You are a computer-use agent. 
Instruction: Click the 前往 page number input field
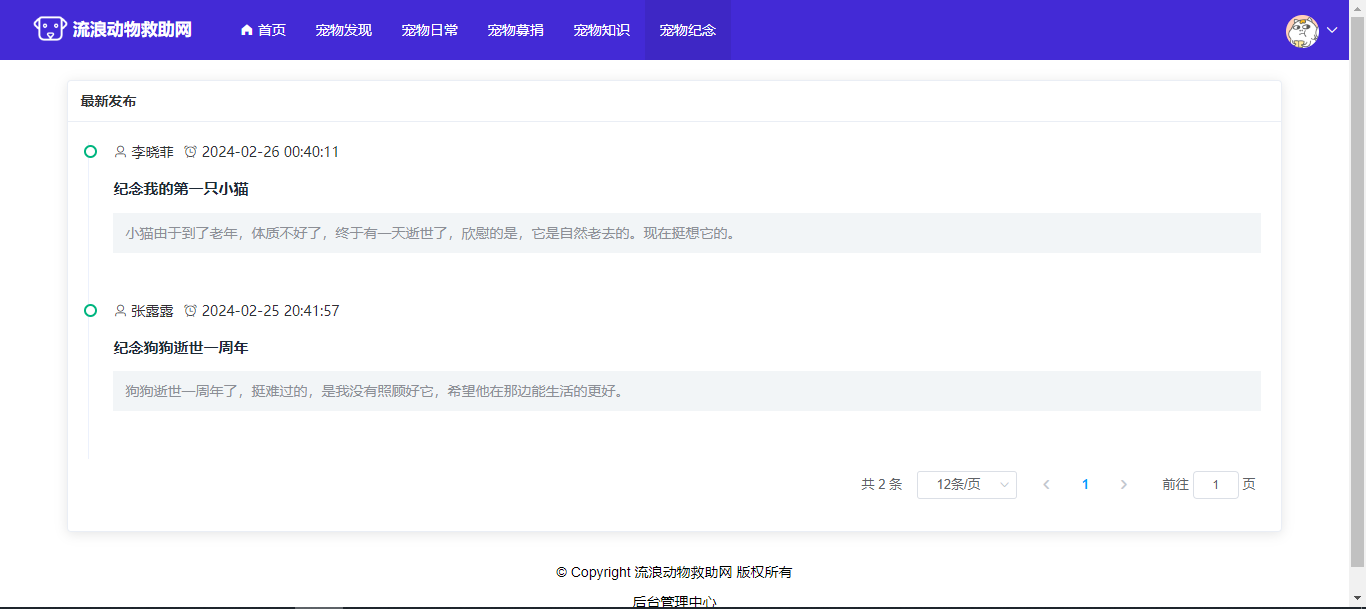1215,485
